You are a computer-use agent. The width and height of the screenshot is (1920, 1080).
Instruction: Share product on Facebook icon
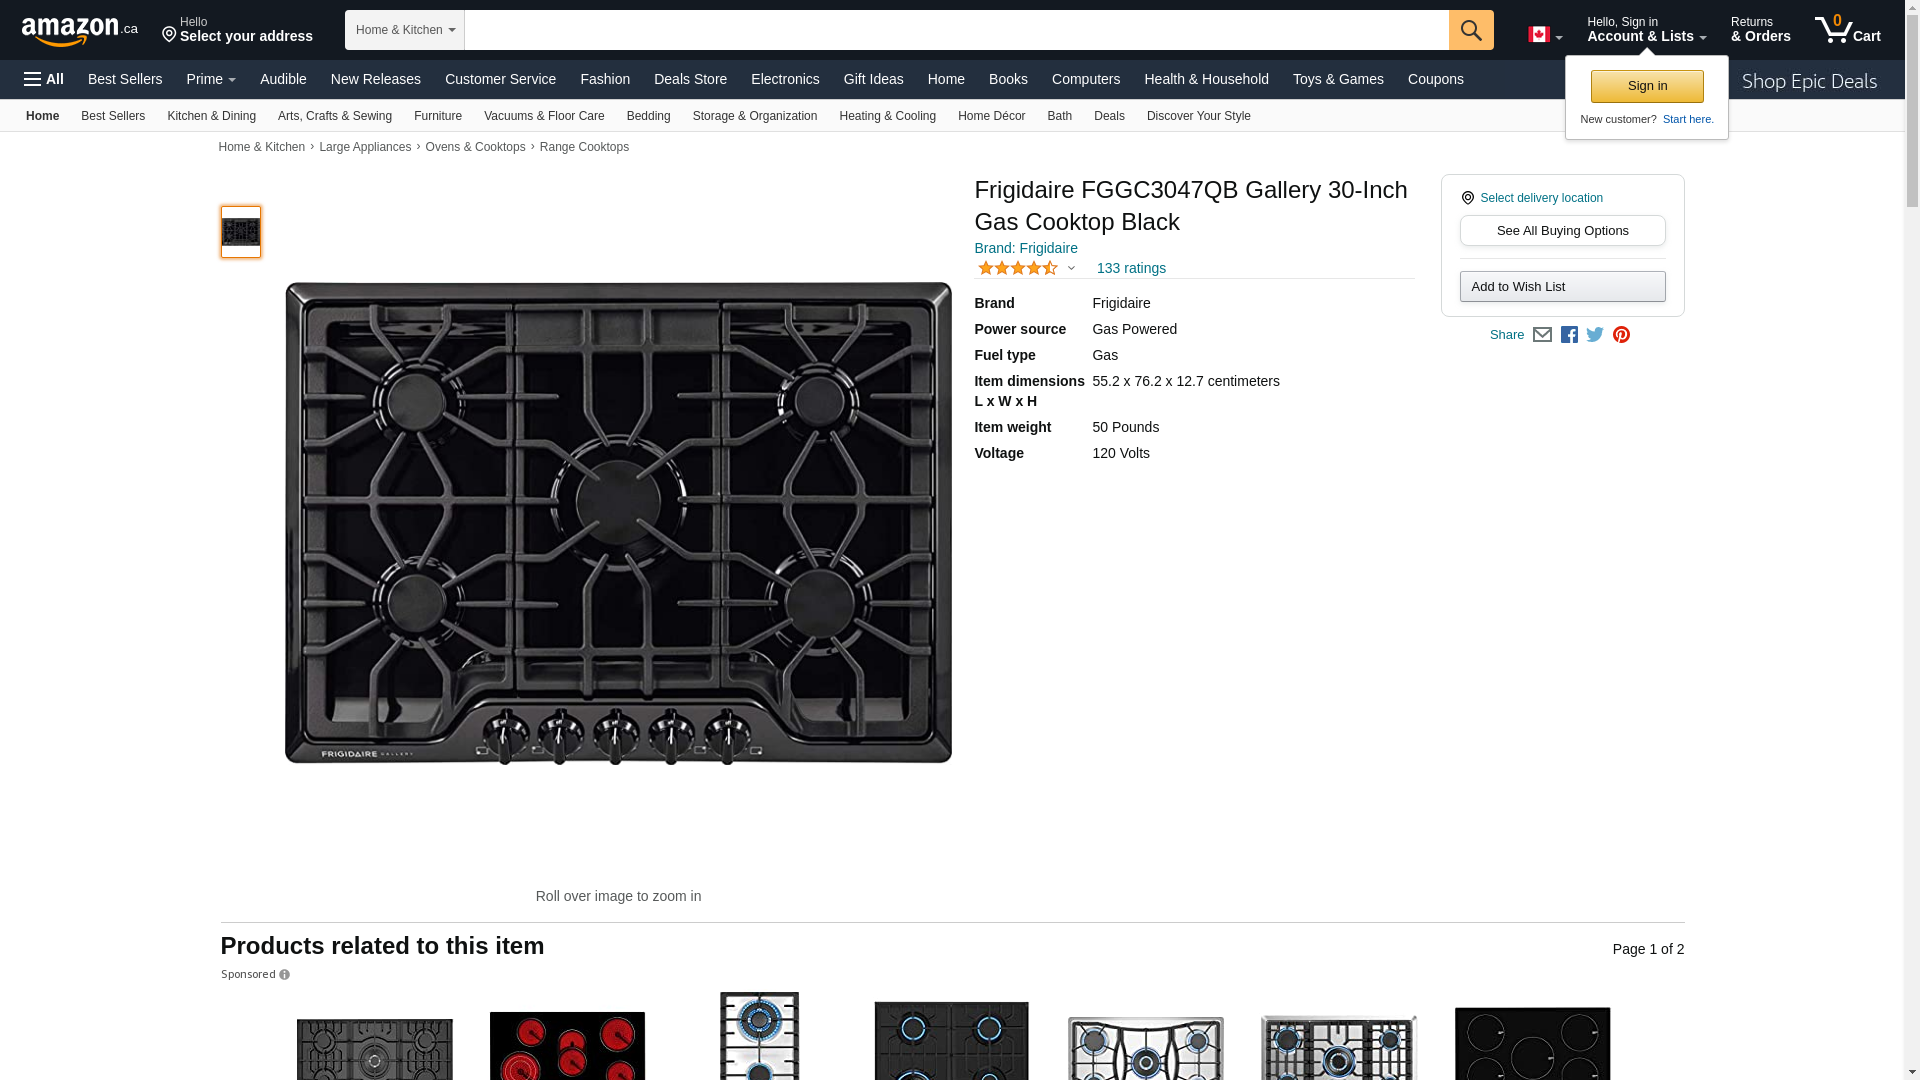tap(1569, 335)
